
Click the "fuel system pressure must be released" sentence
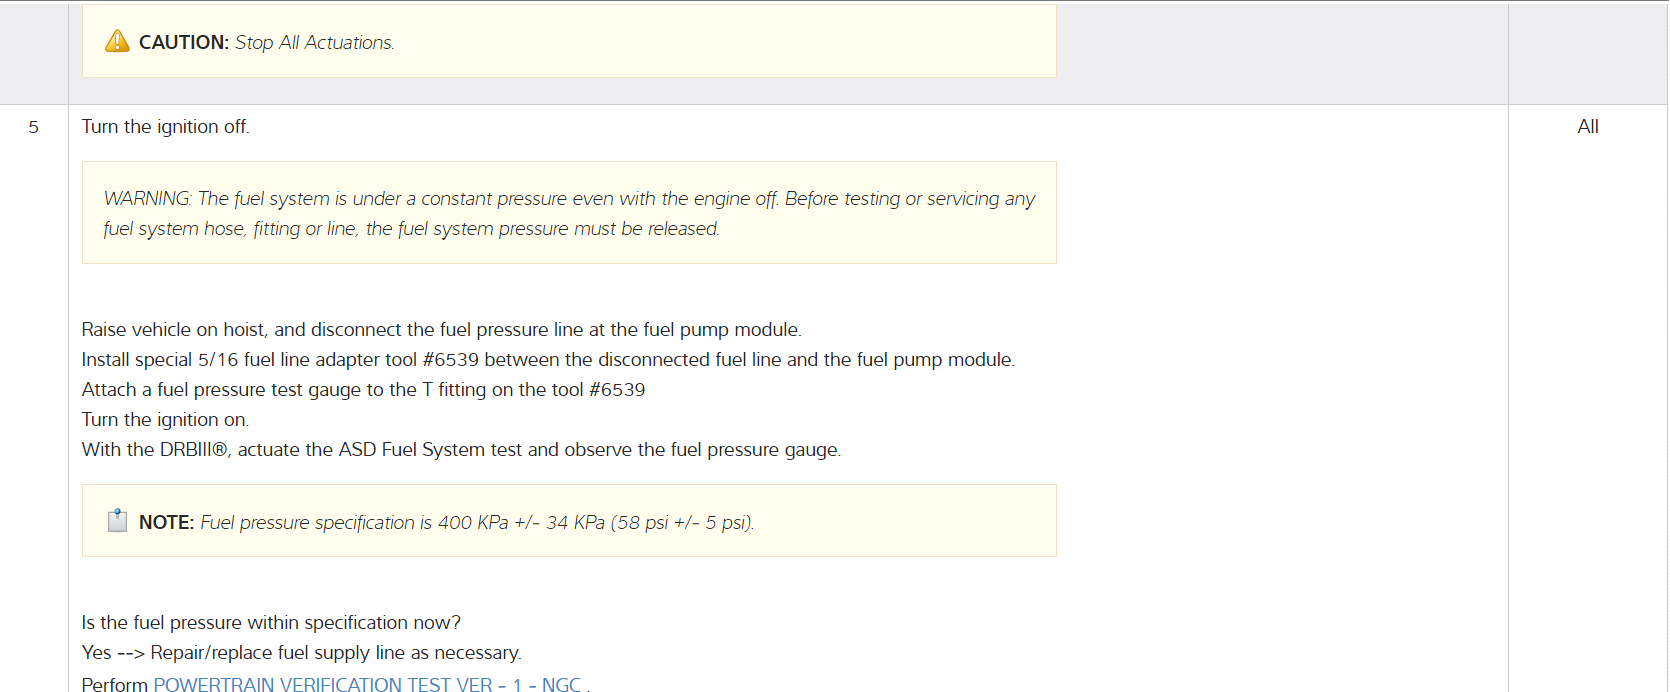click(x=542, y=229)
